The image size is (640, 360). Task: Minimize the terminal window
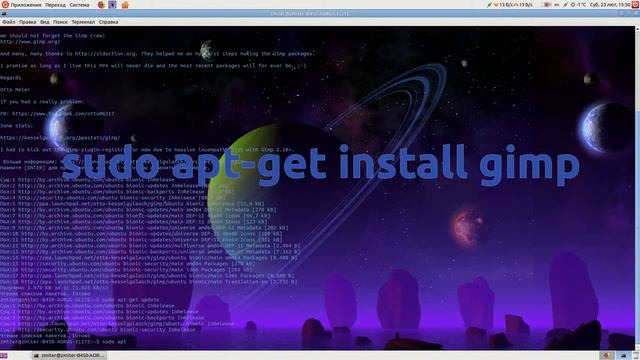(x=622, y=13)
